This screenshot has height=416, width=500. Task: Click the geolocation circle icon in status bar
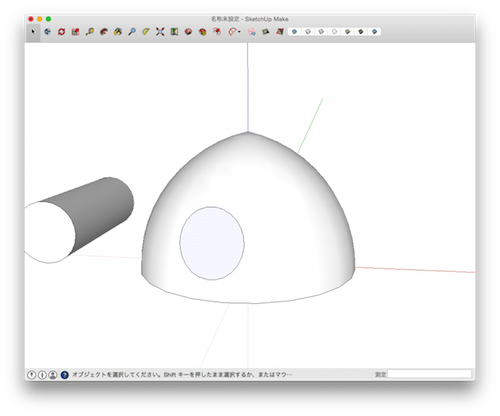pyautogui.click(x=31, y=375)
